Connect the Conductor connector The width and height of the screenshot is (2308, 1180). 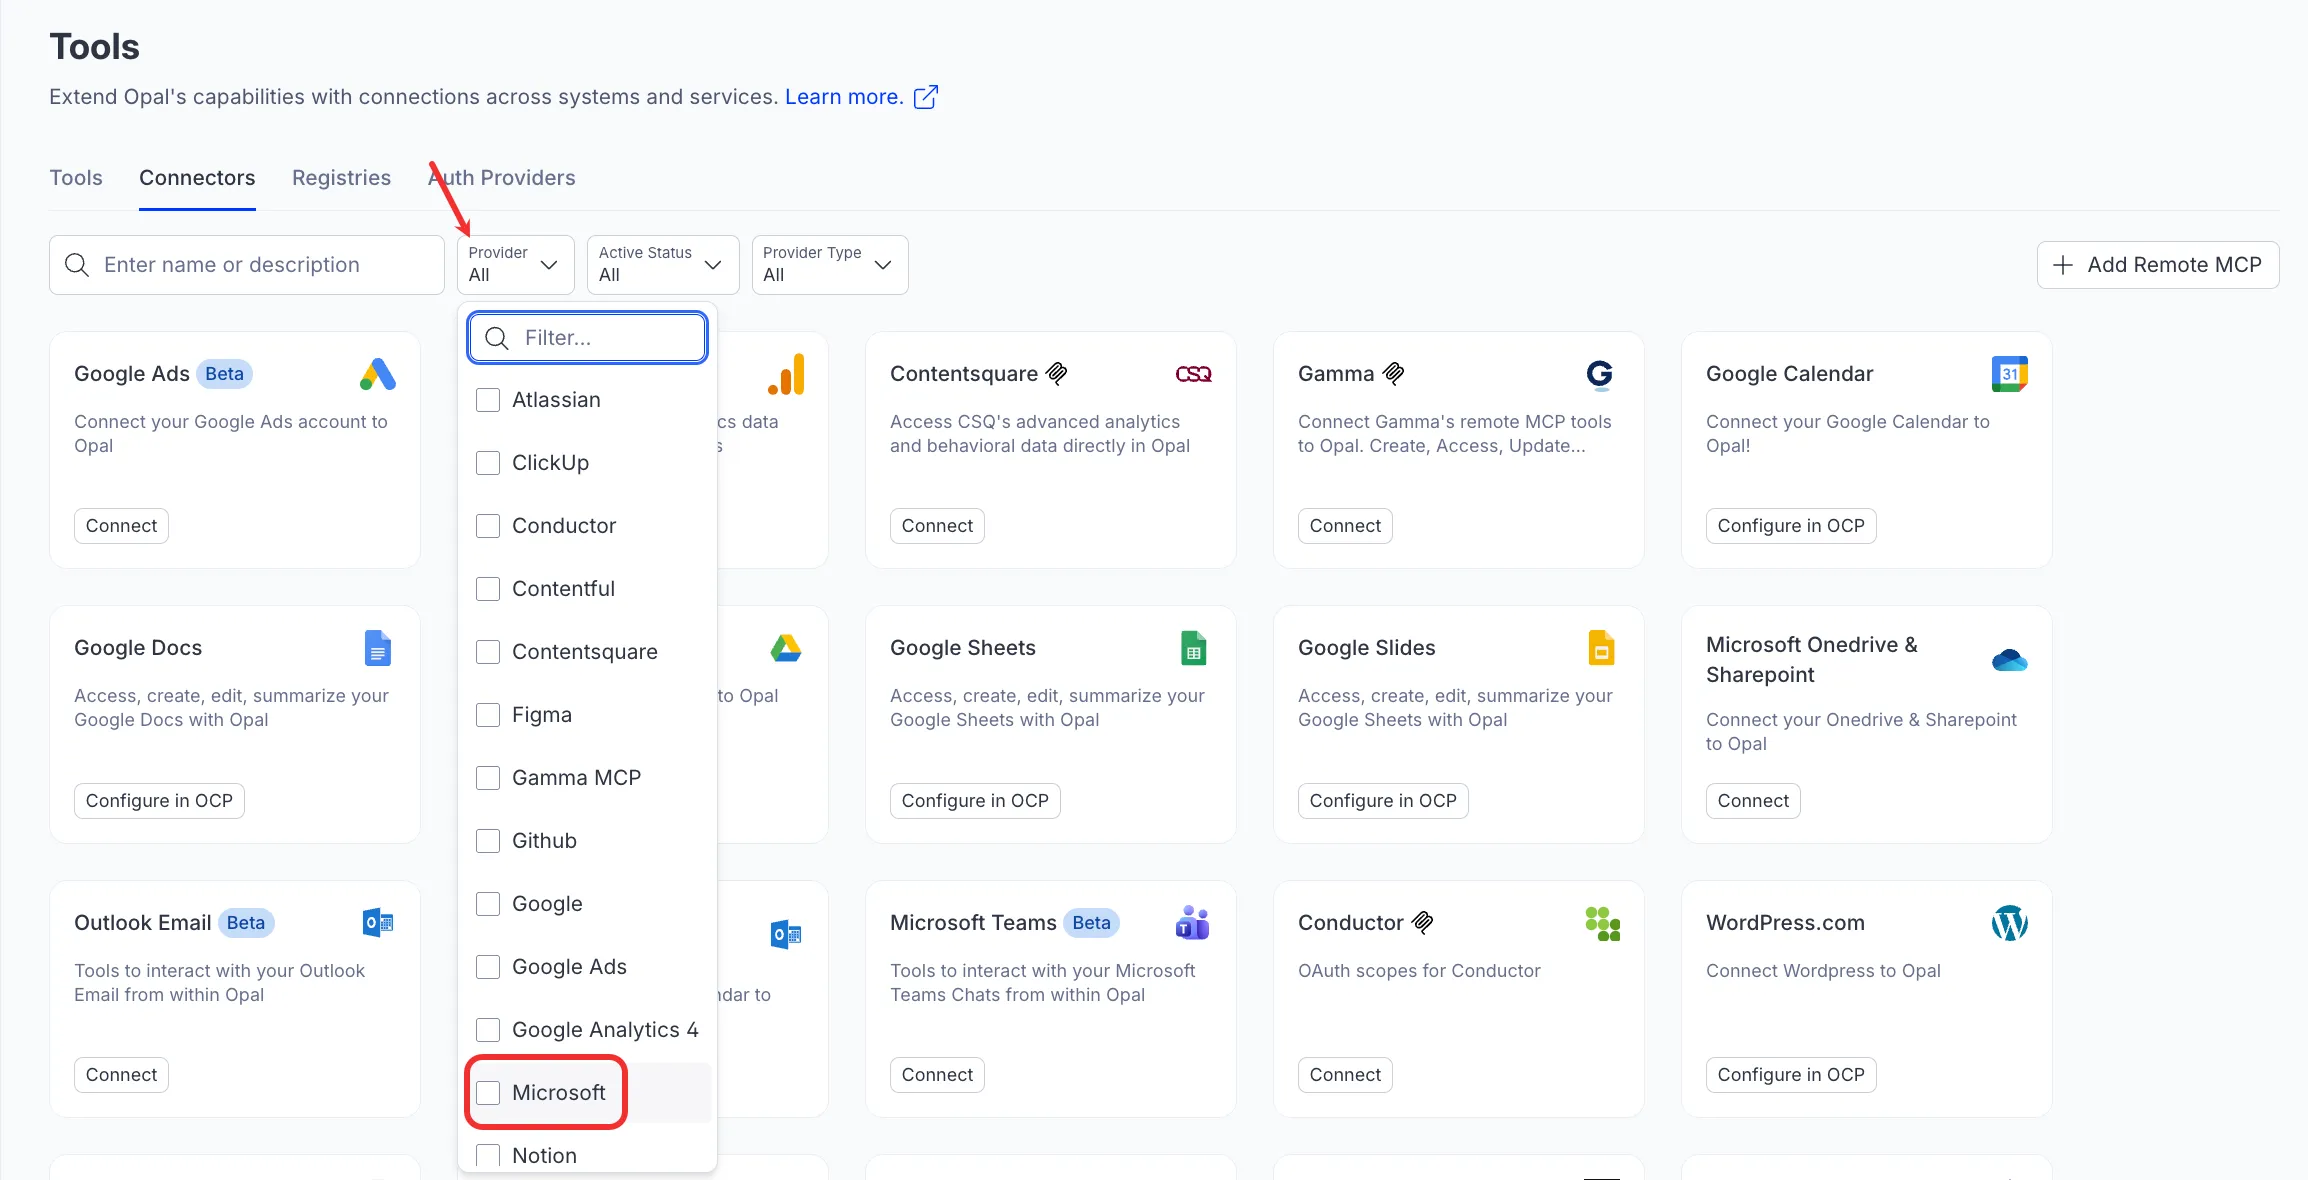(x=1345, y=1075)
